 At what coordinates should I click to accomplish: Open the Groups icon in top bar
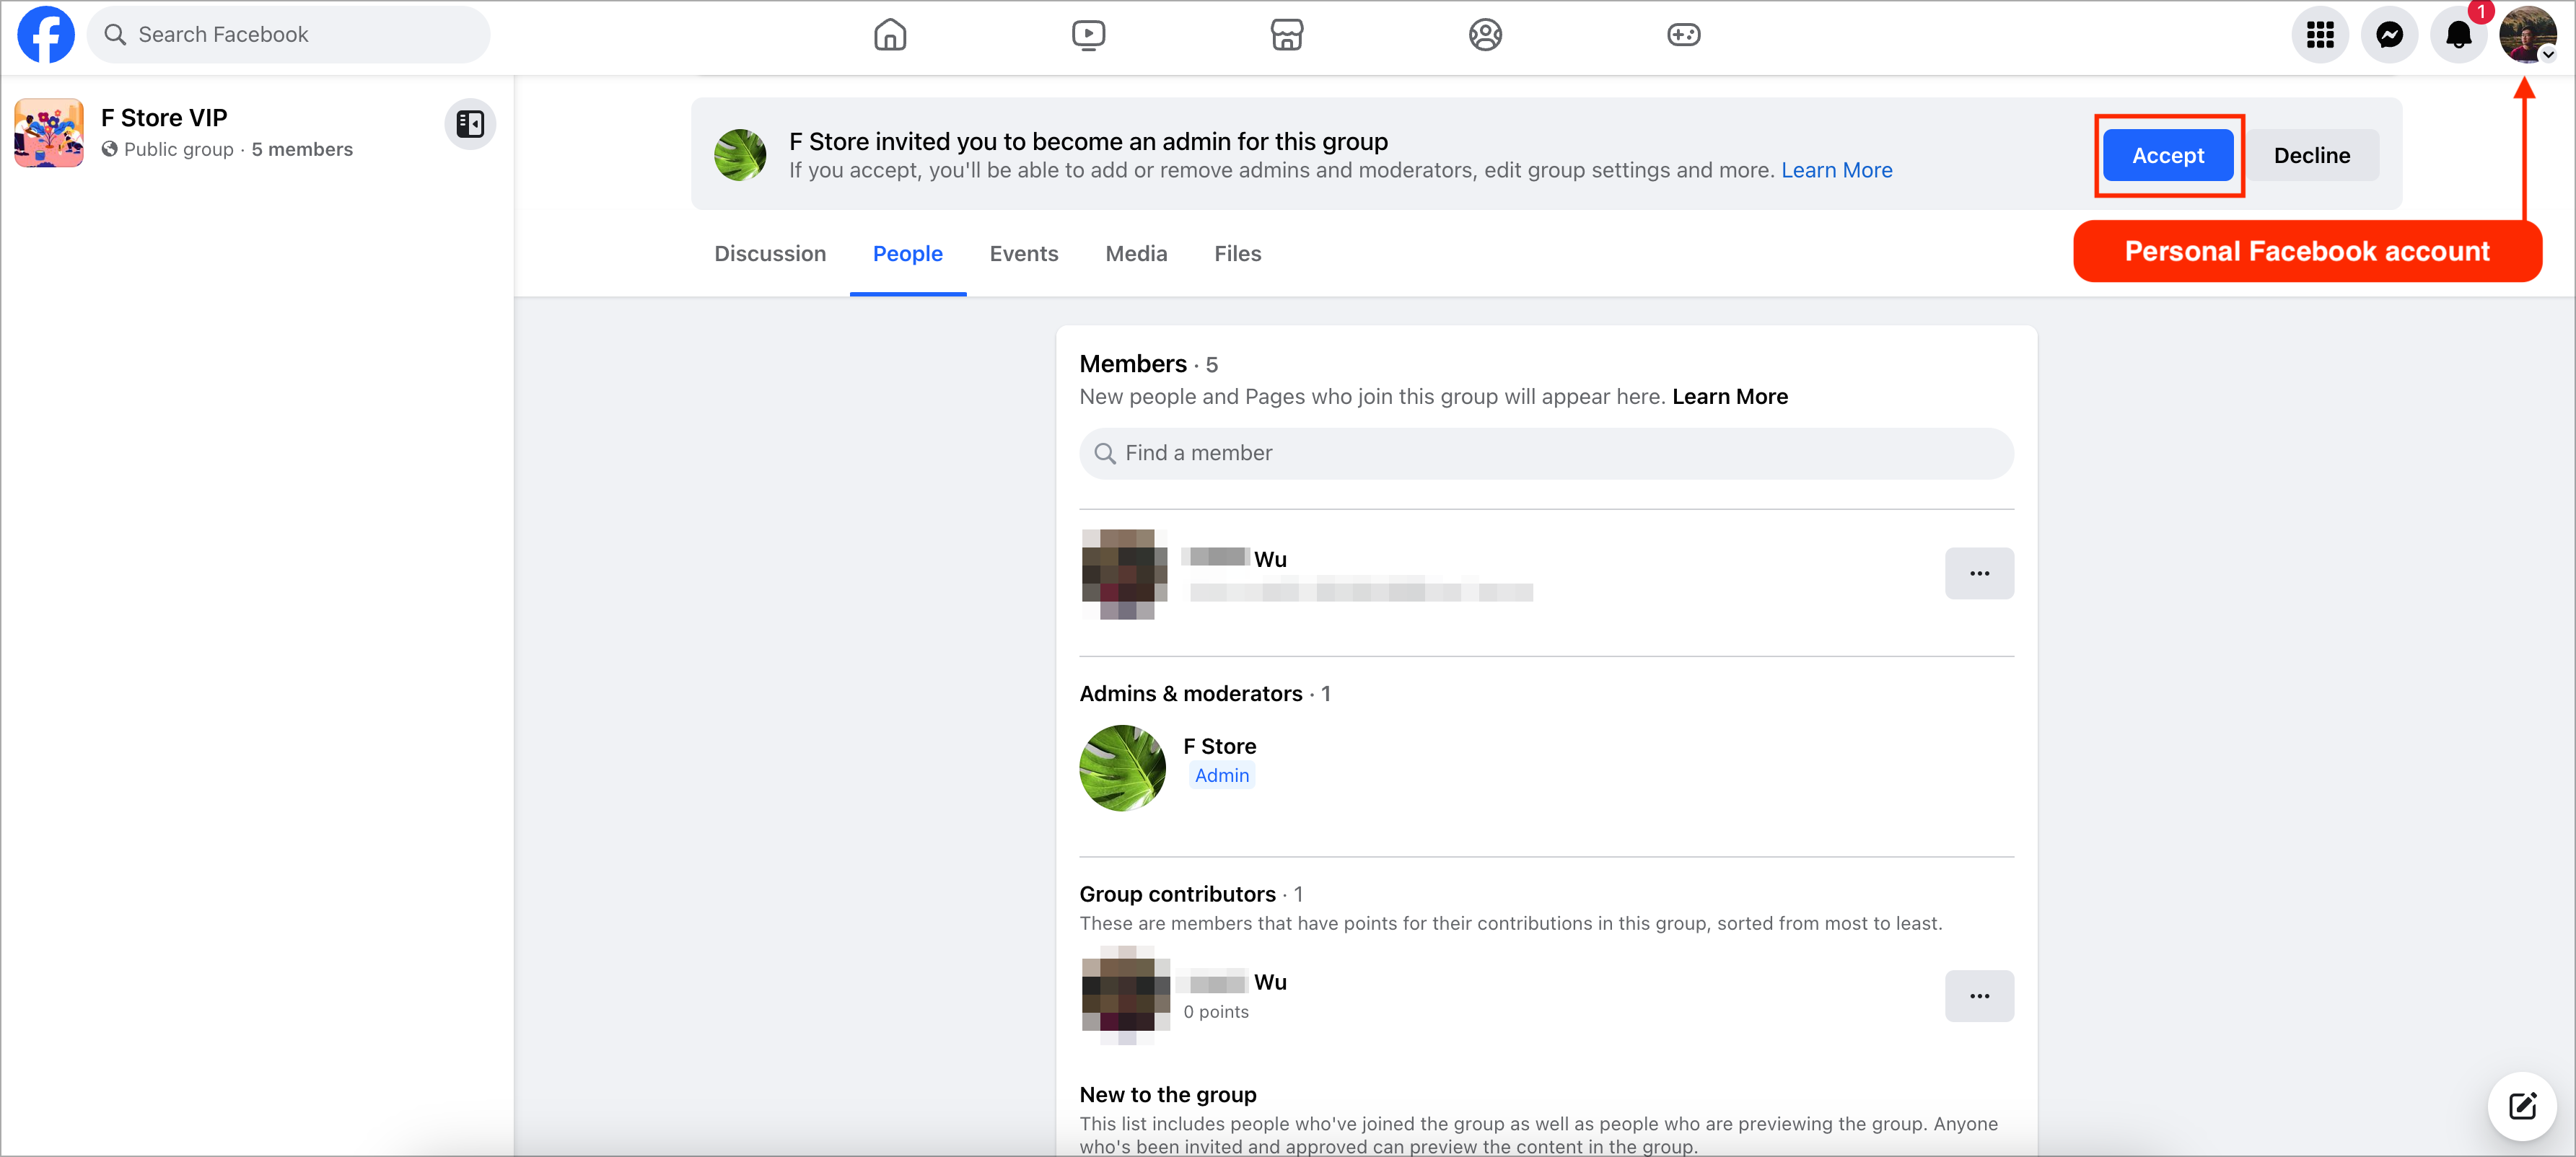point(1485,35)
